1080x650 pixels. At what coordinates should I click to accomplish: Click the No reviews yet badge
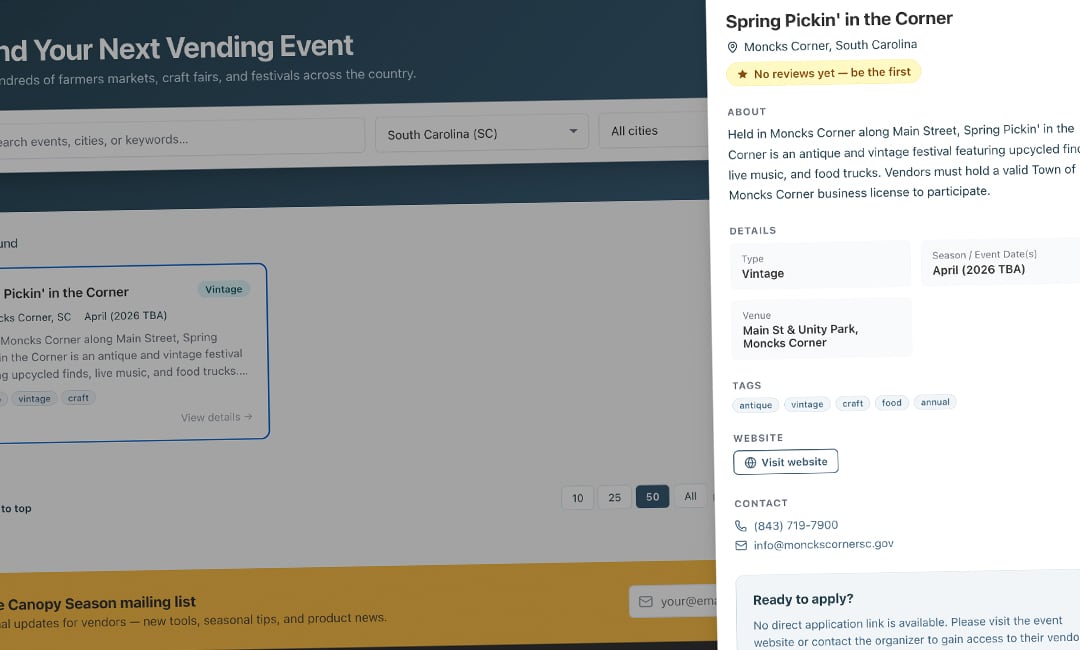tap(823, 73)
